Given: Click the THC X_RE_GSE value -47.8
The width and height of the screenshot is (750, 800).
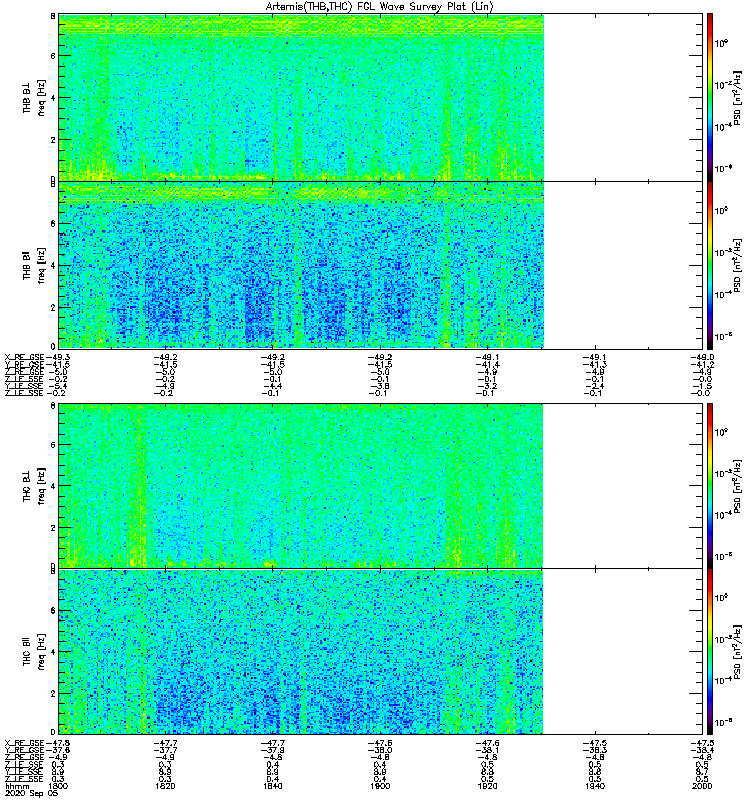Looking at the screenshot, I should 58,743.
